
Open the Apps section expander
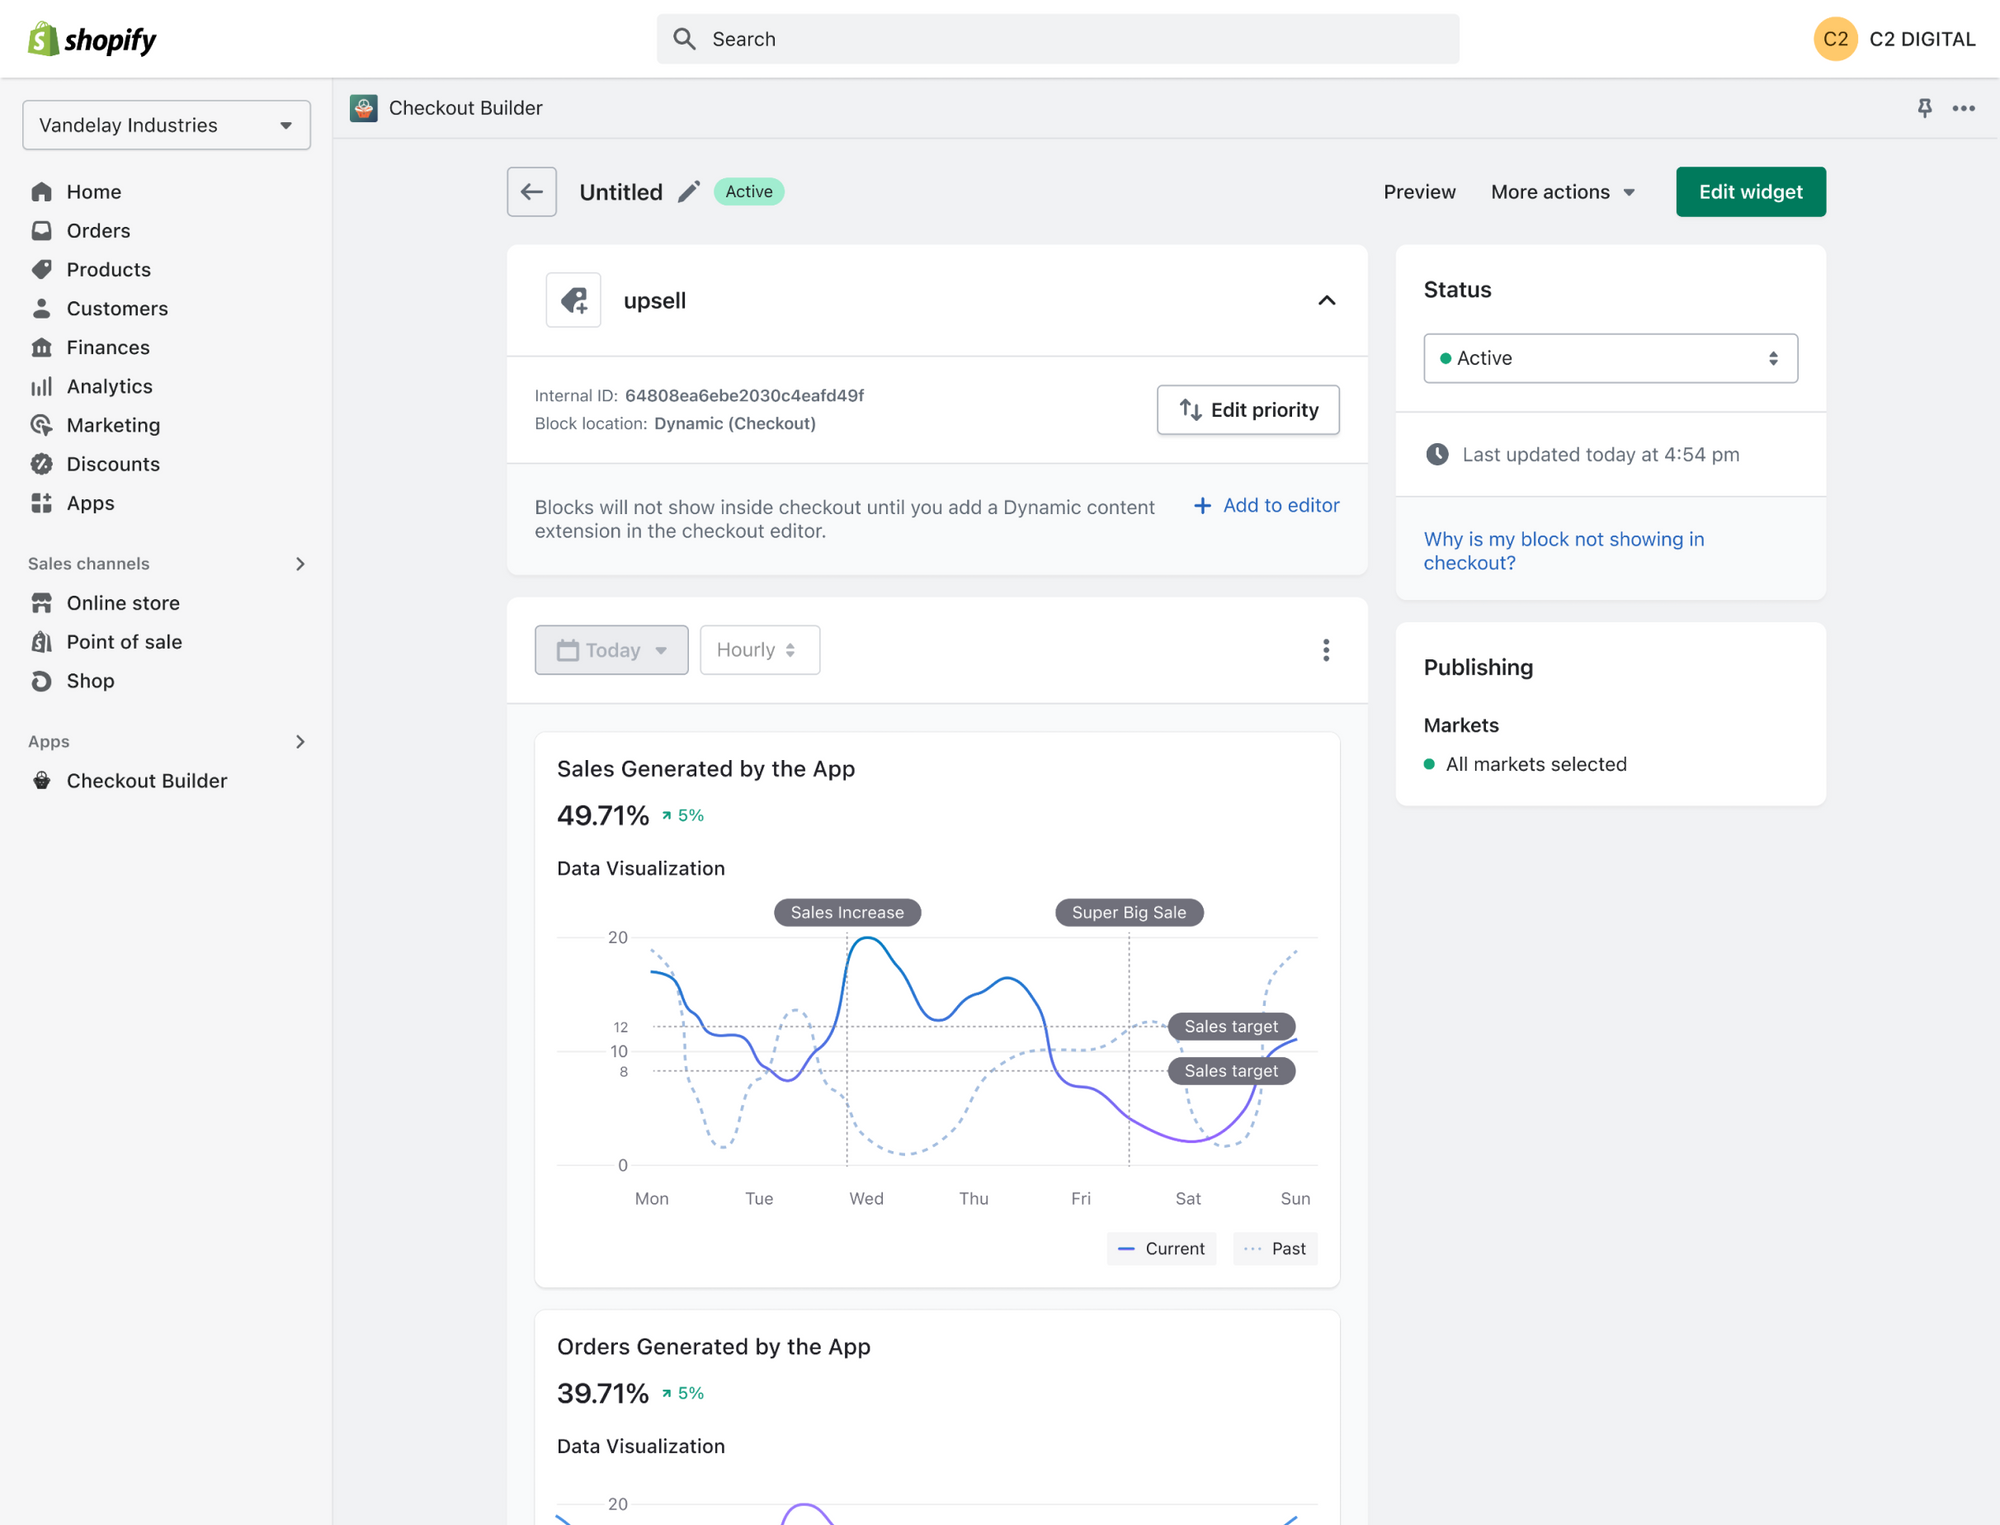(x=296, y=740)
